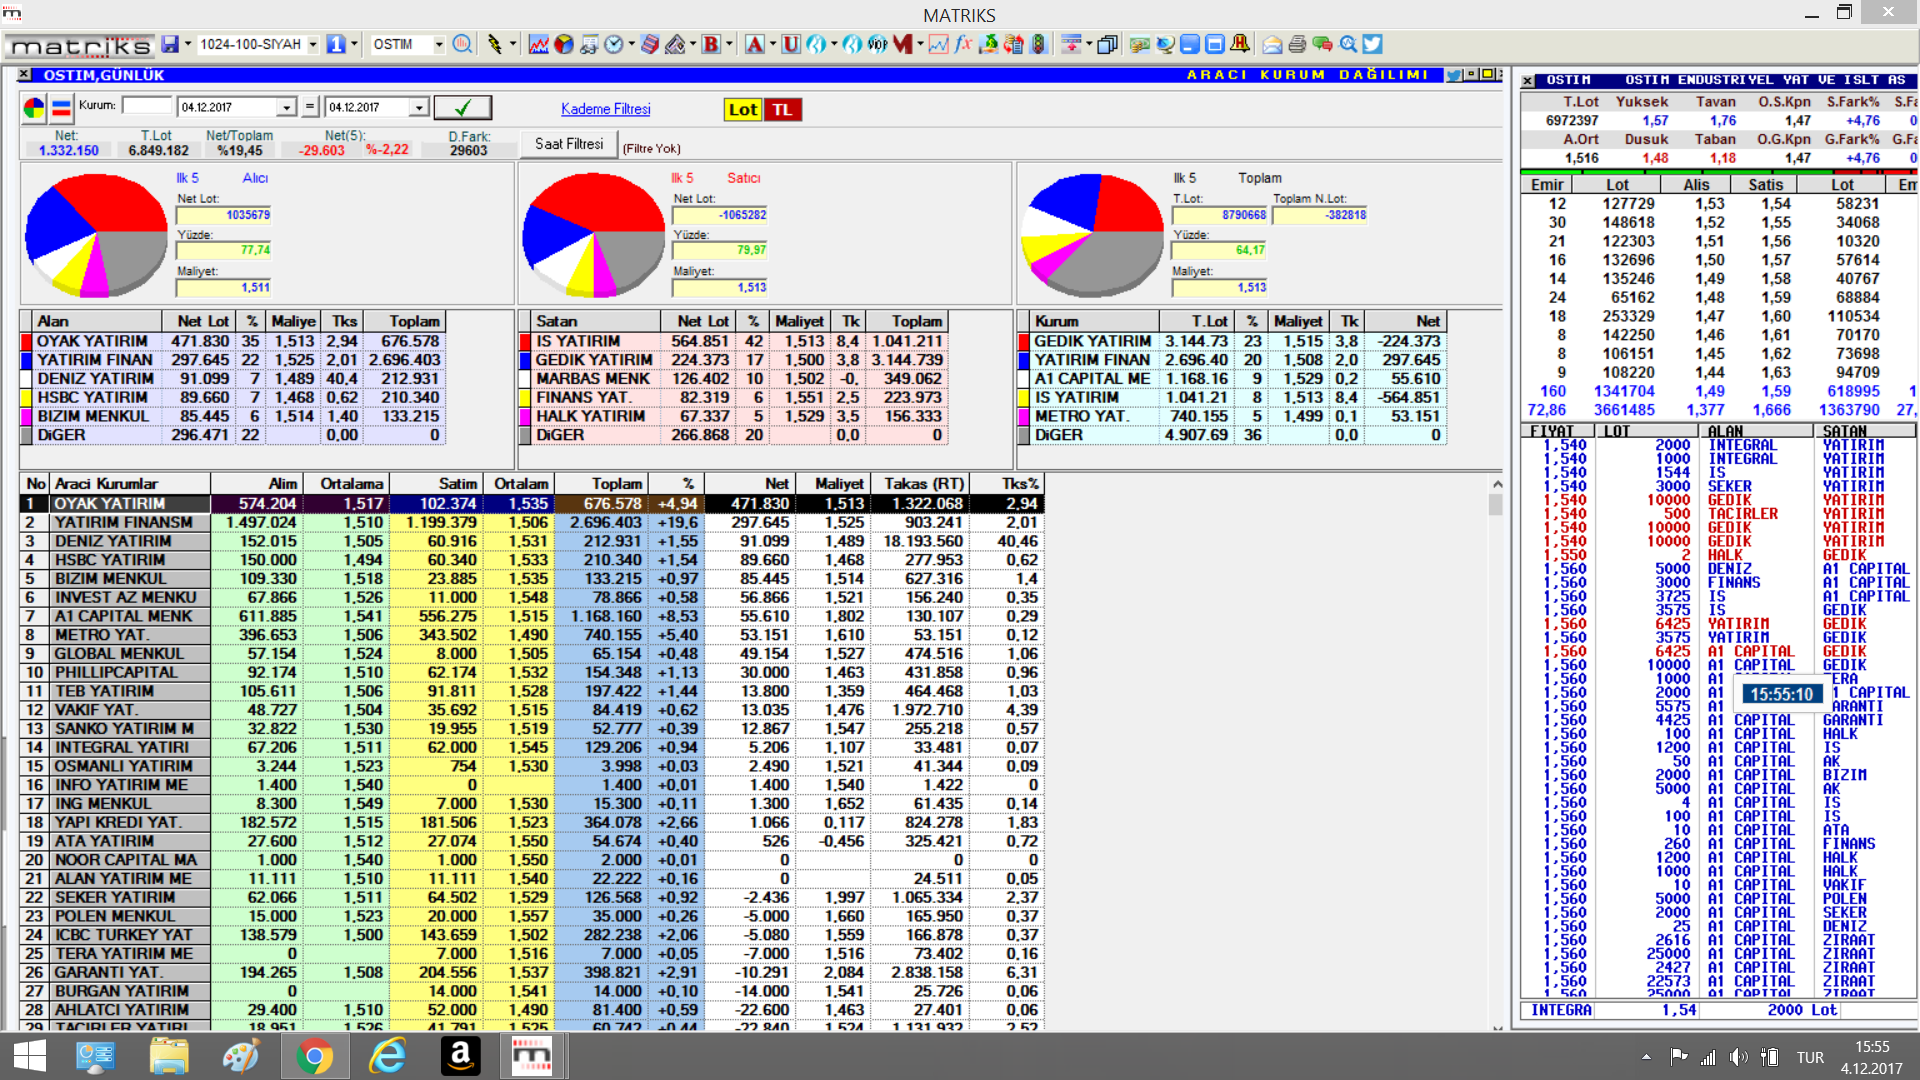Viewport: 1920px width, 1080px height.
Task: Open Amazon app from the taskbar
Action: (x=461, y=1056)
